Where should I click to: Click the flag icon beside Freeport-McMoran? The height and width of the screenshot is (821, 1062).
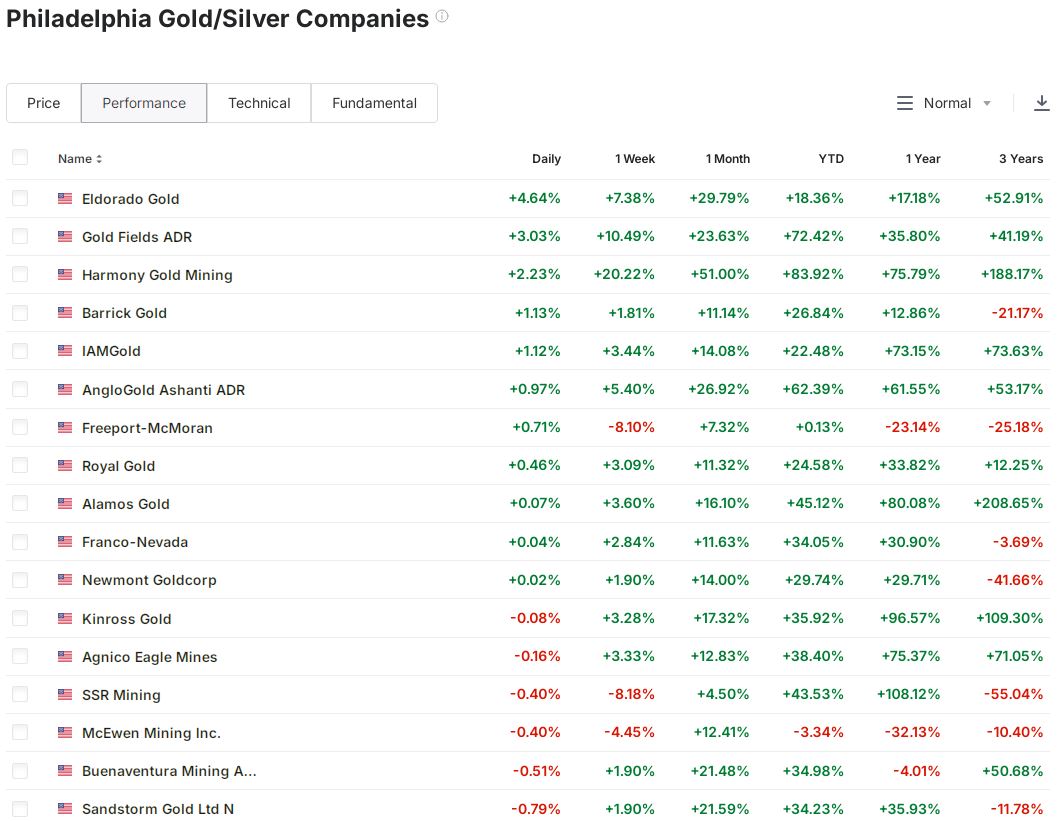(65, 428)
